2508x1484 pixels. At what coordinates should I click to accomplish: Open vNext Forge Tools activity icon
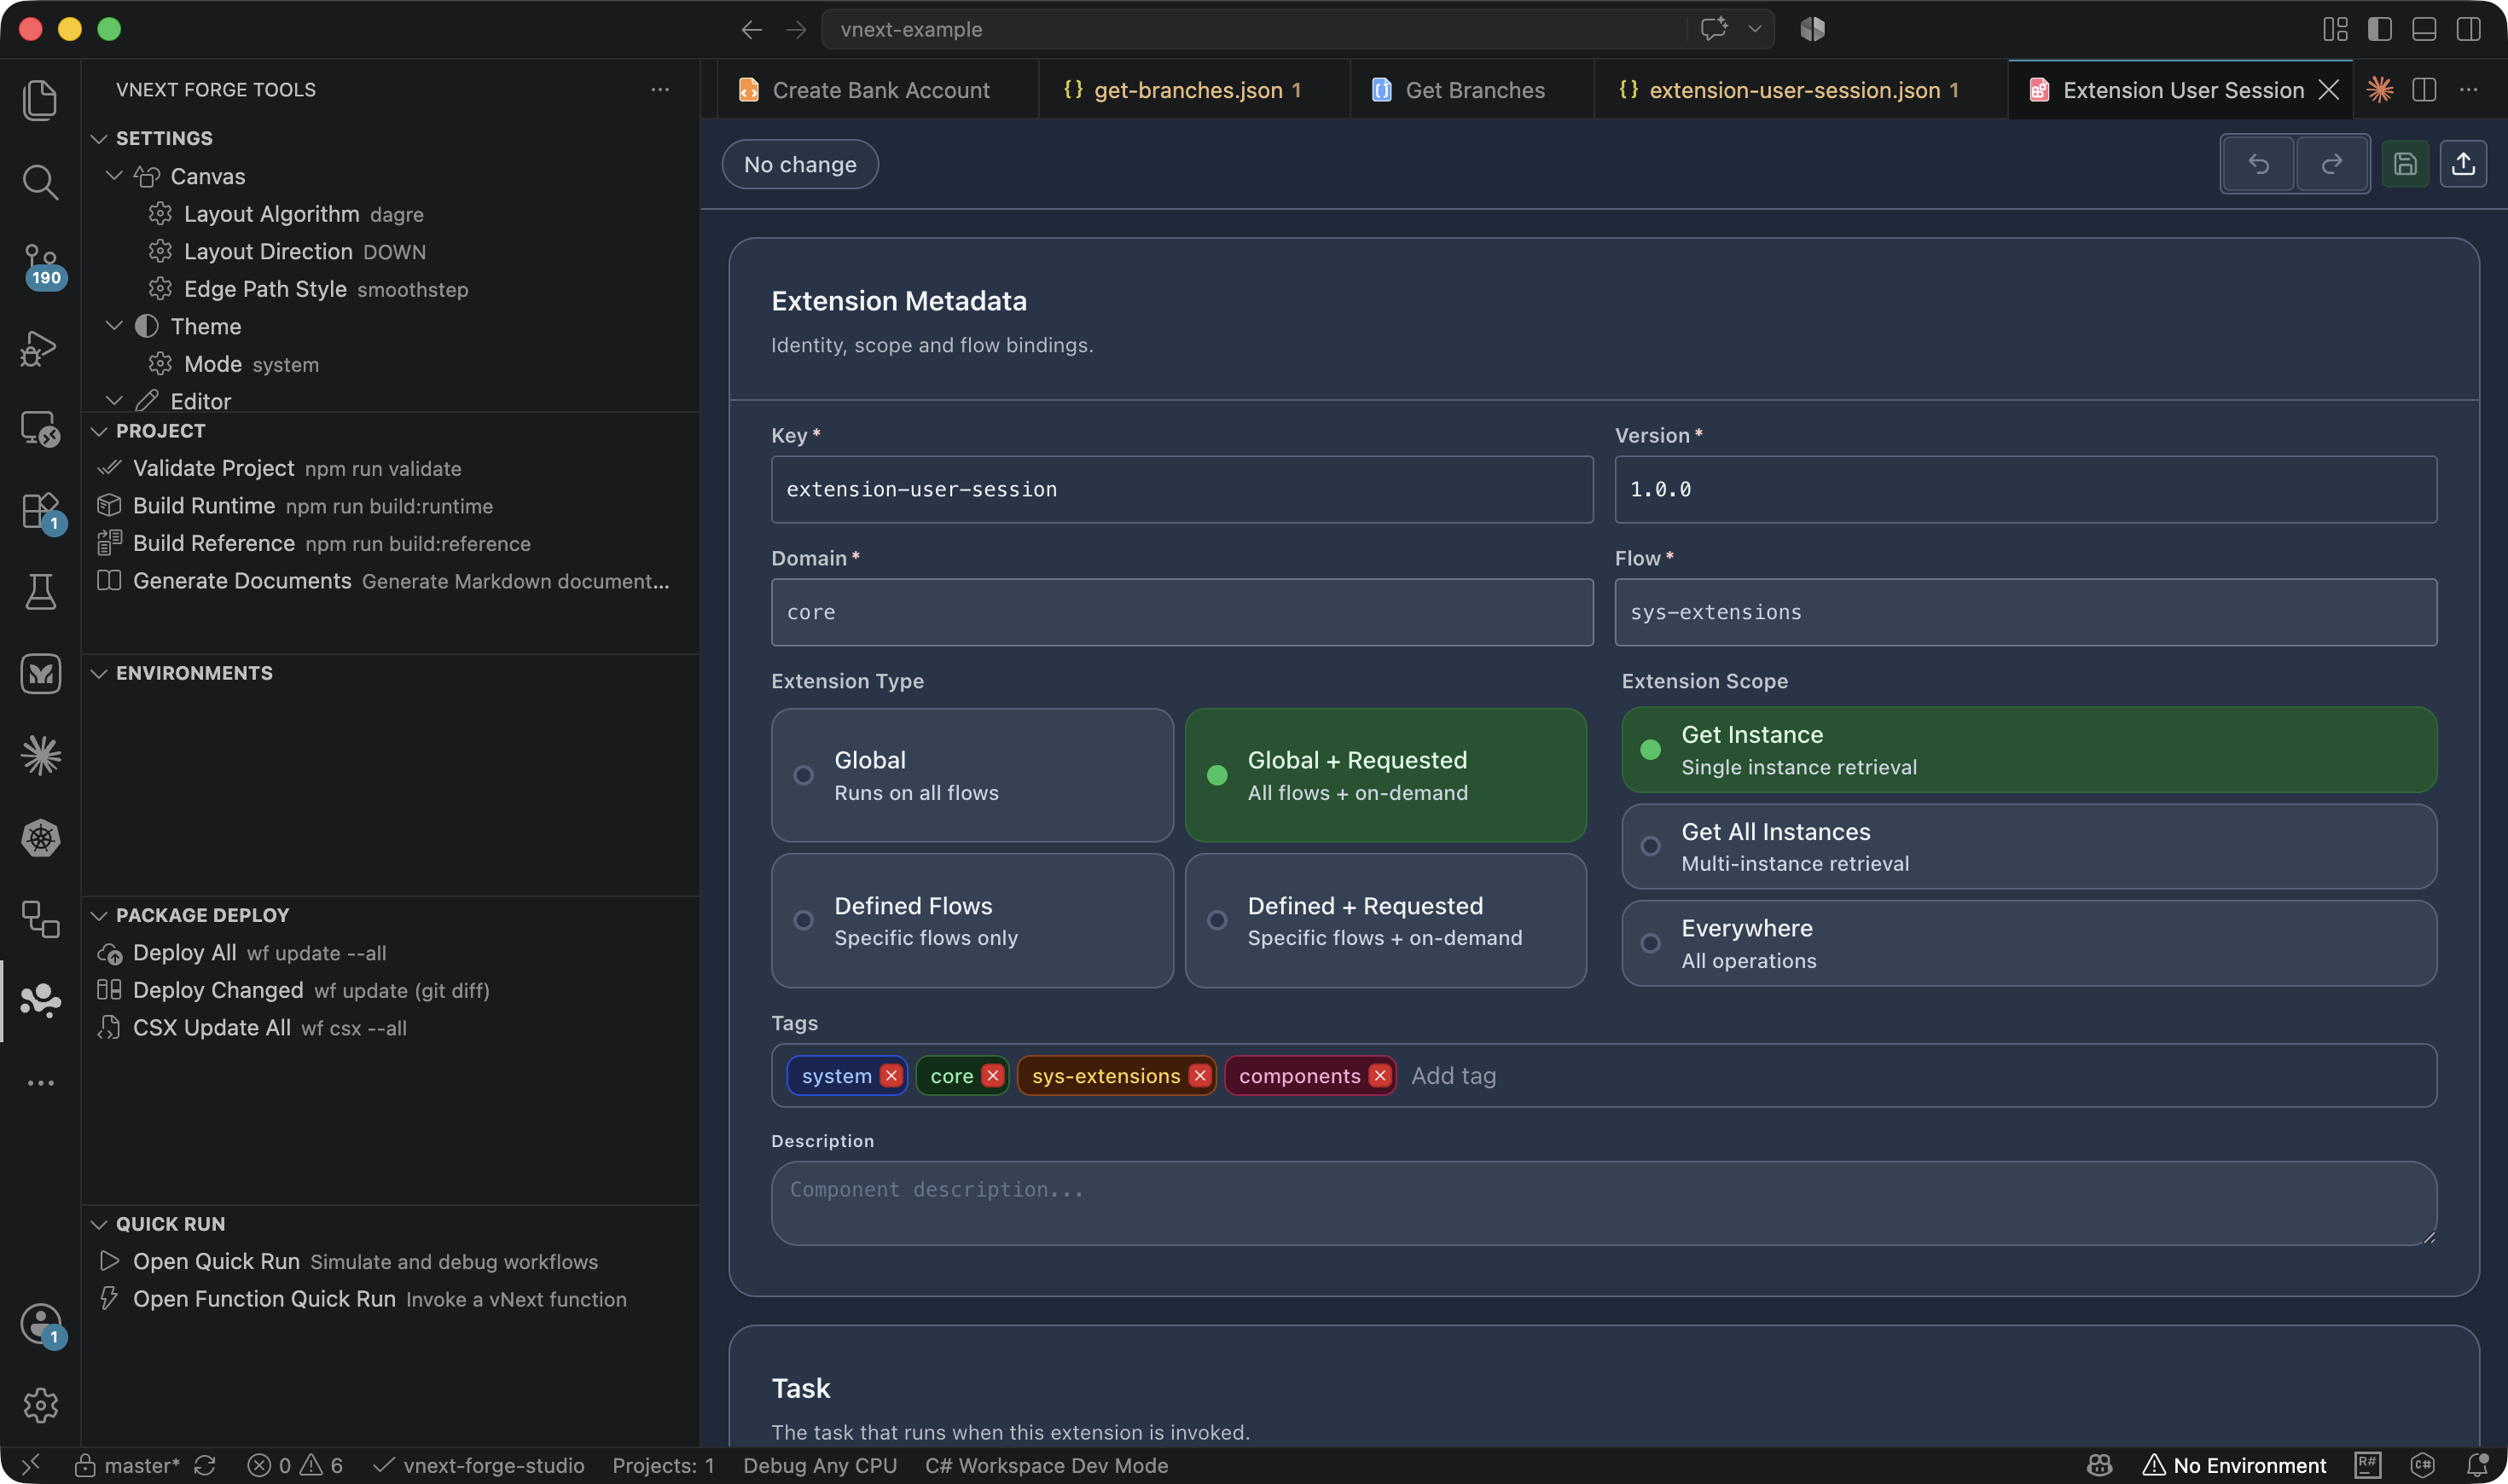(40, 1000)
